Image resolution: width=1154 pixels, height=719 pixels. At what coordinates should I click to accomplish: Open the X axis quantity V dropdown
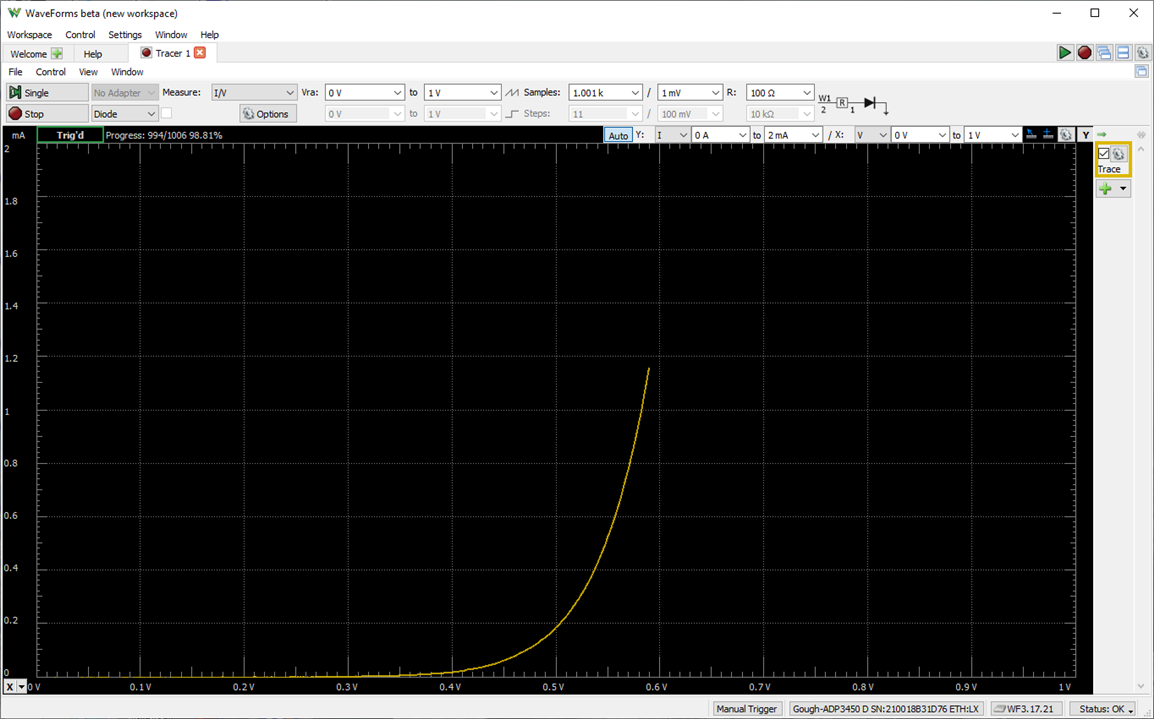click(871, 135)
